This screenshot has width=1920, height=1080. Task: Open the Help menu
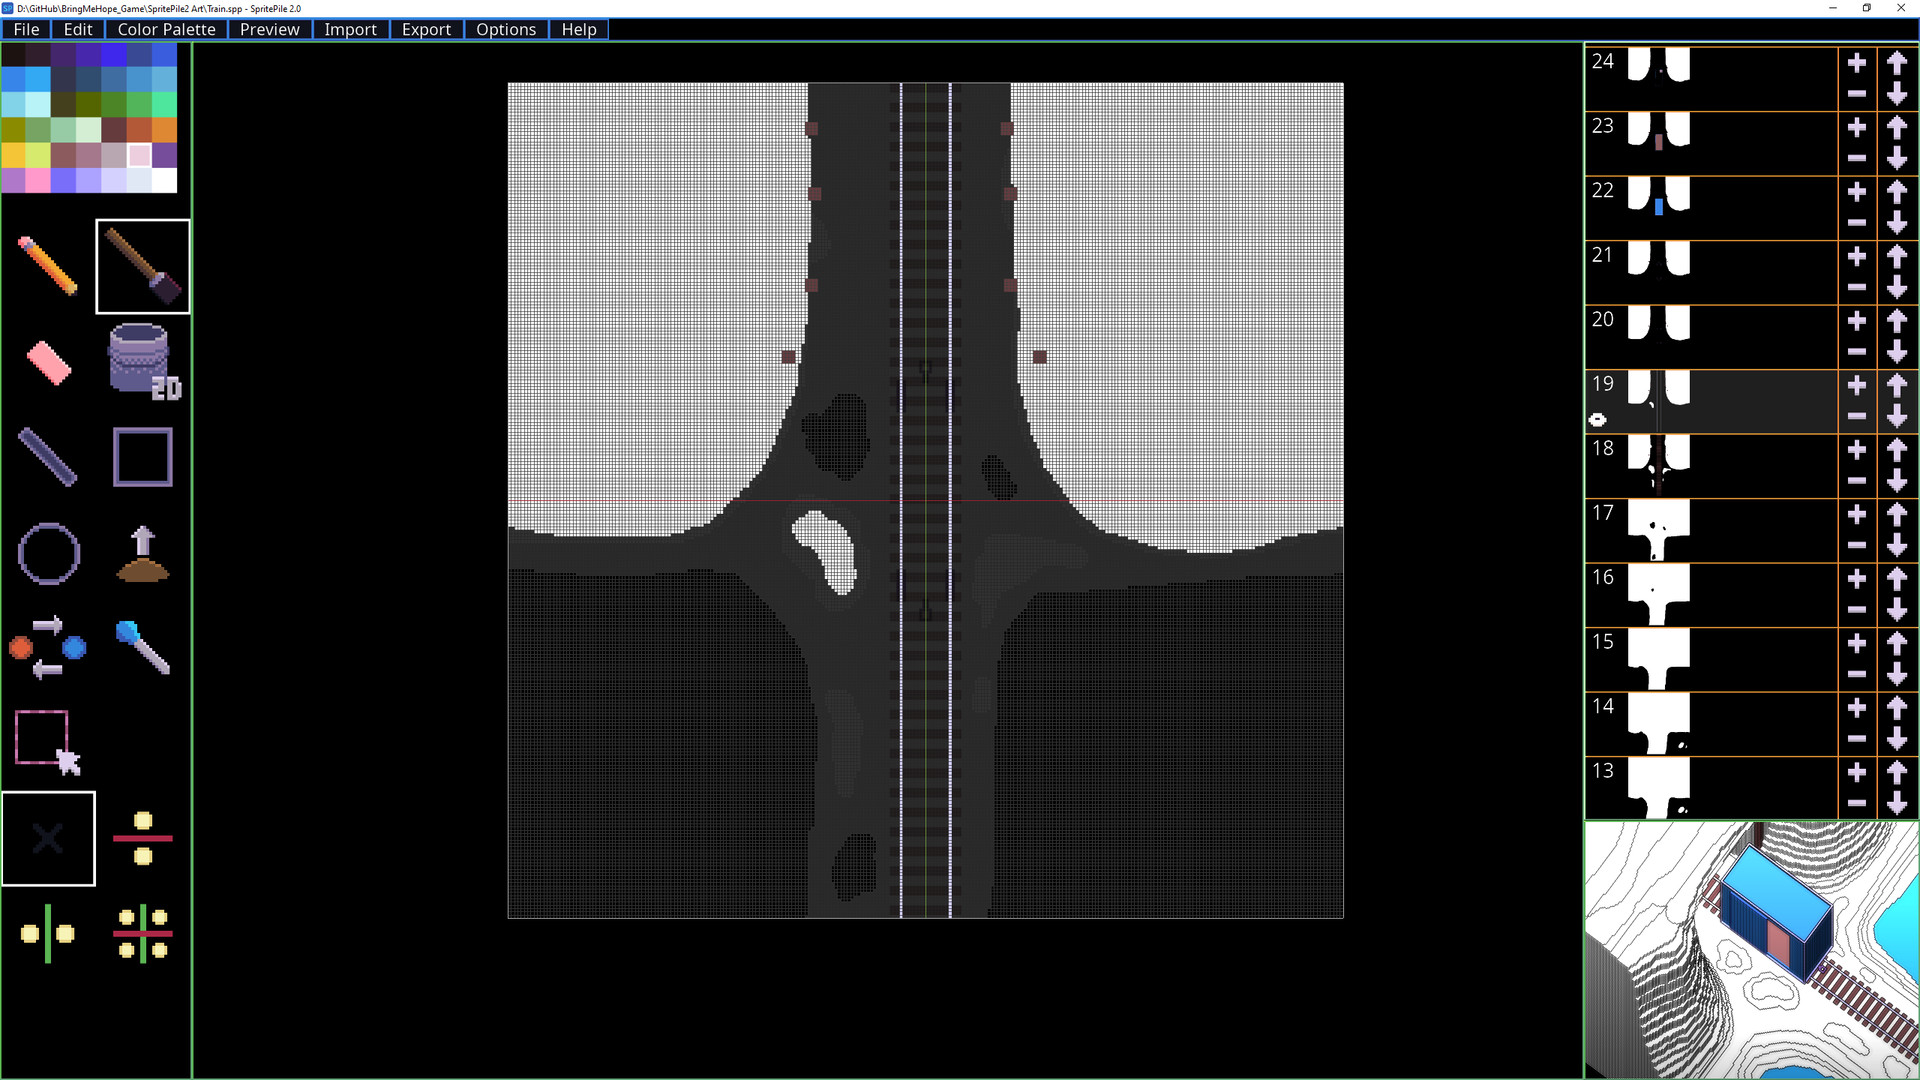pos(579,29)
